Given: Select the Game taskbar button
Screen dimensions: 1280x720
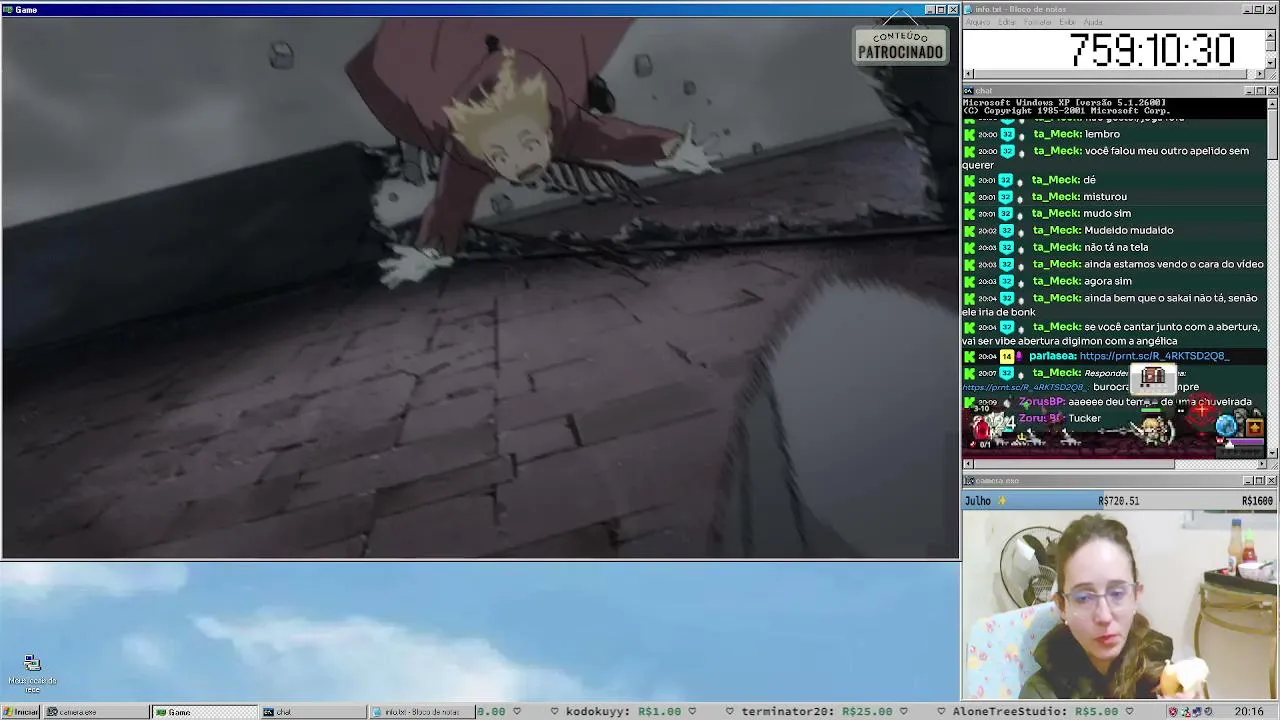Looking at the screenshot, I should pos(204,712).
